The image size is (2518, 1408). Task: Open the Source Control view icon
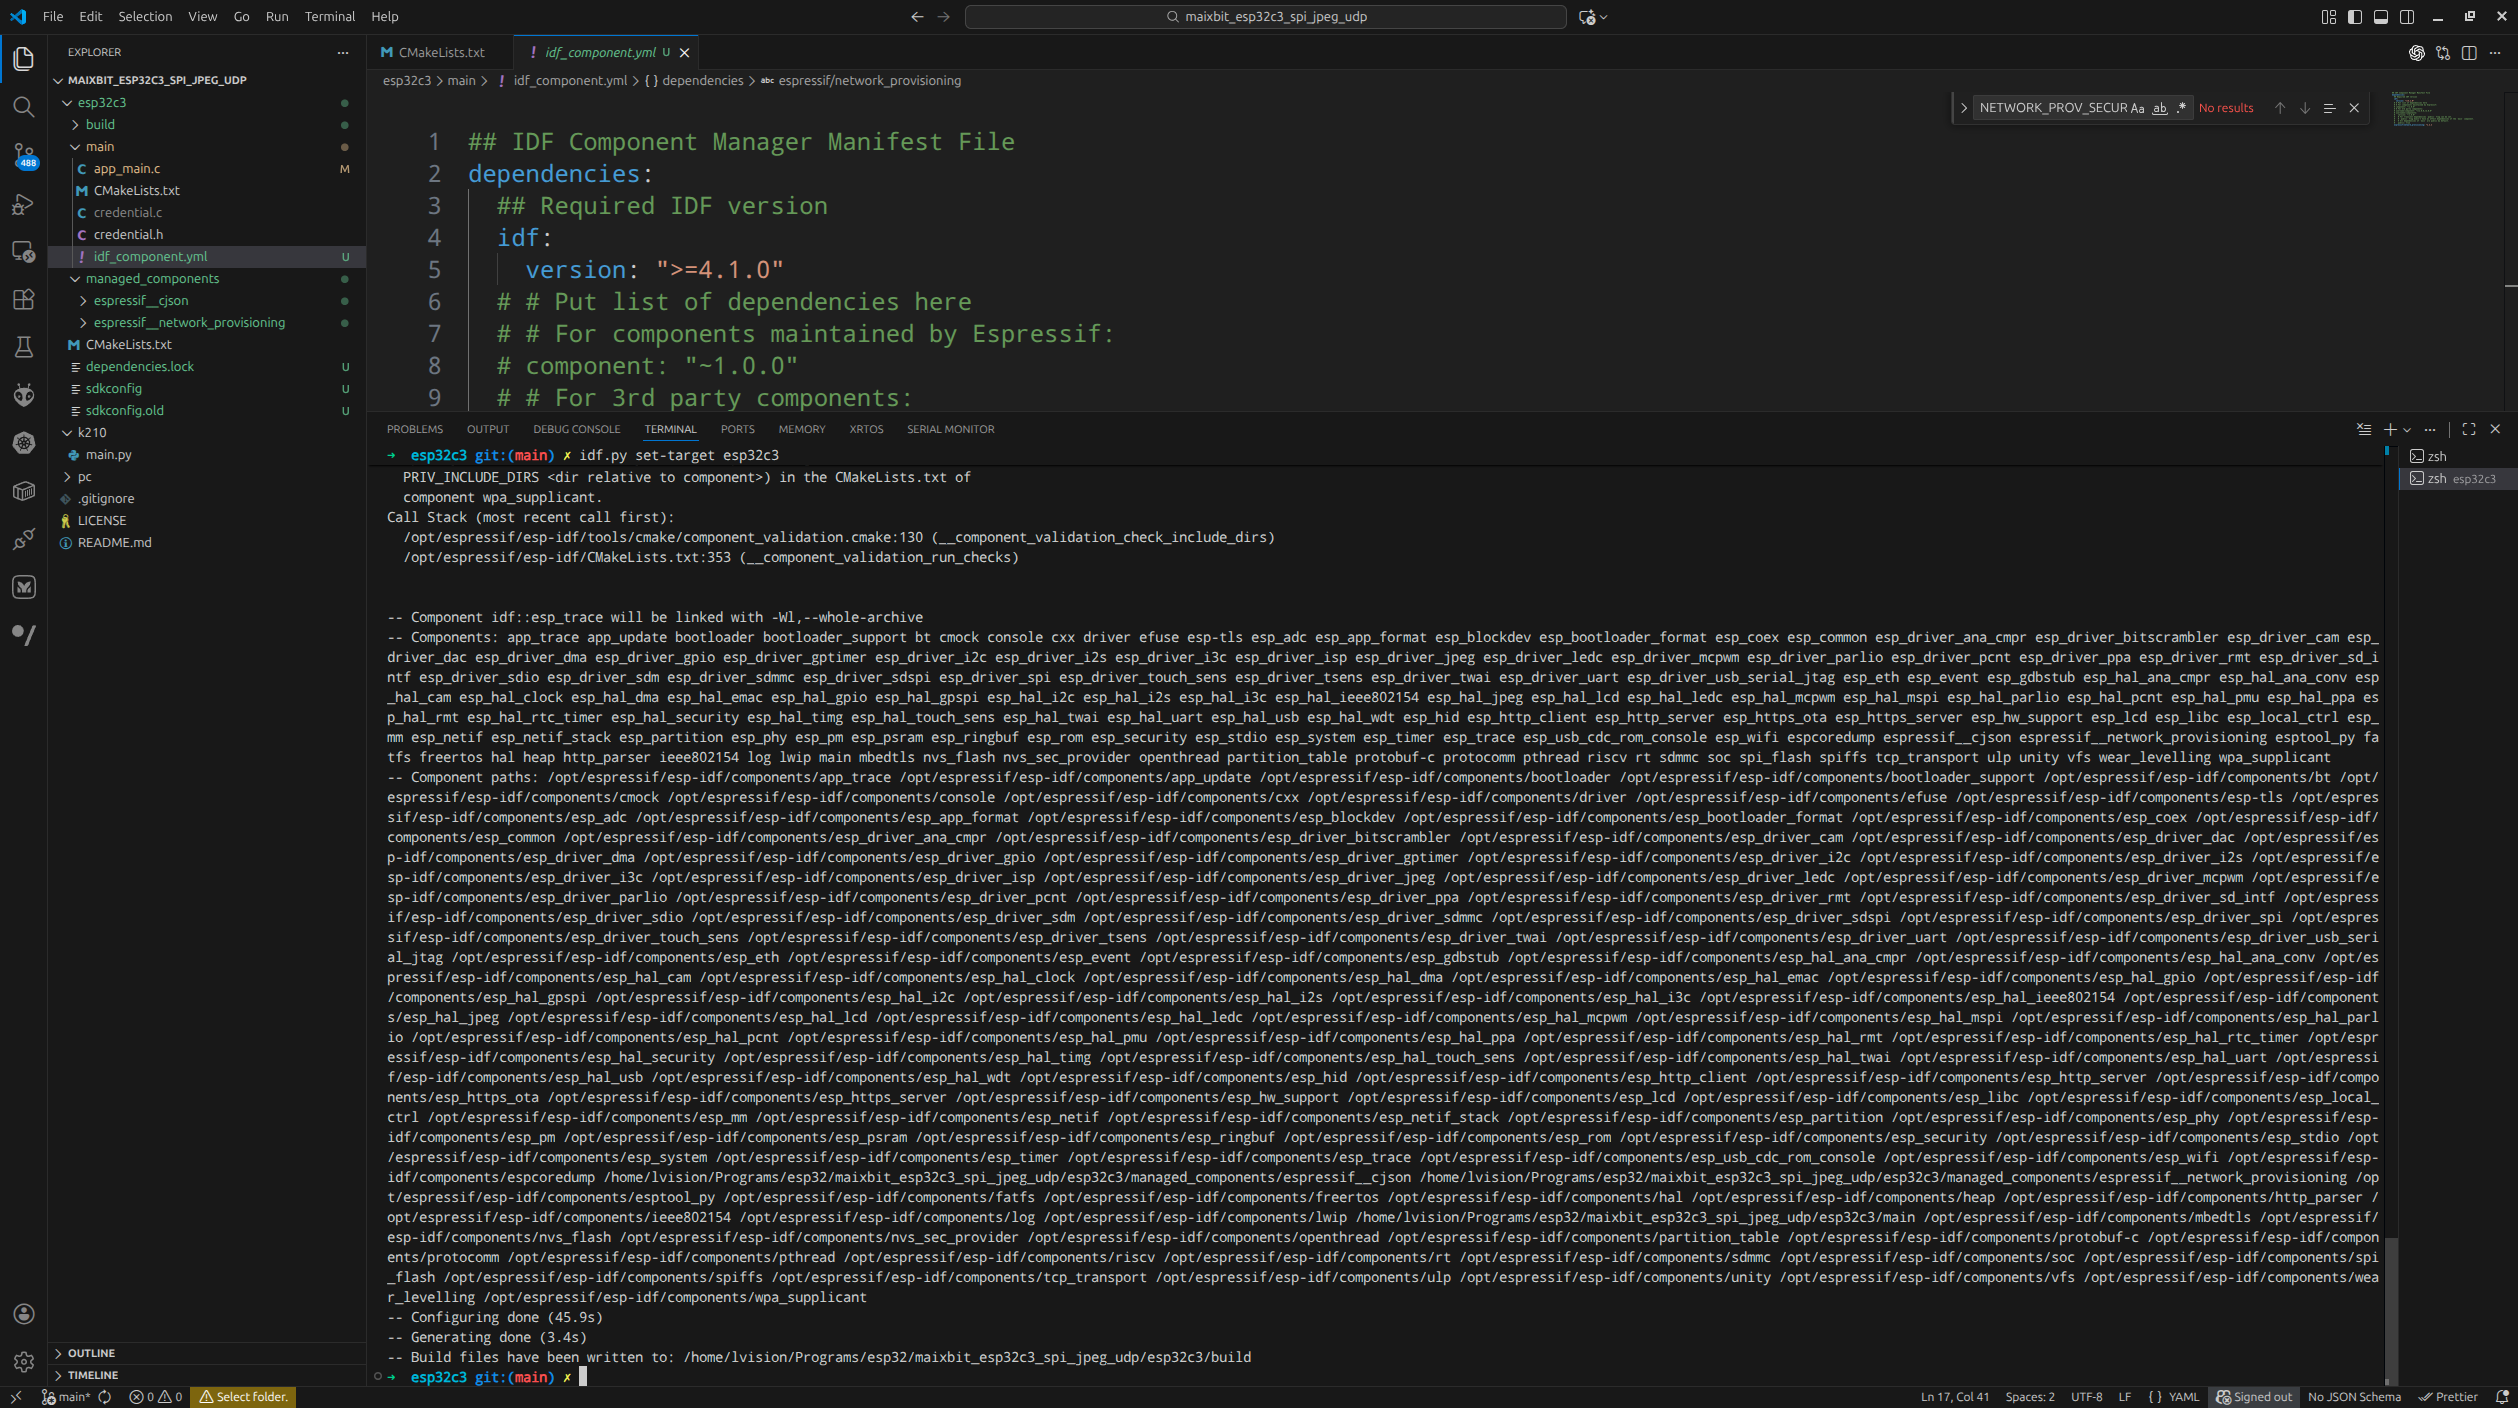(x=24, y=155)
